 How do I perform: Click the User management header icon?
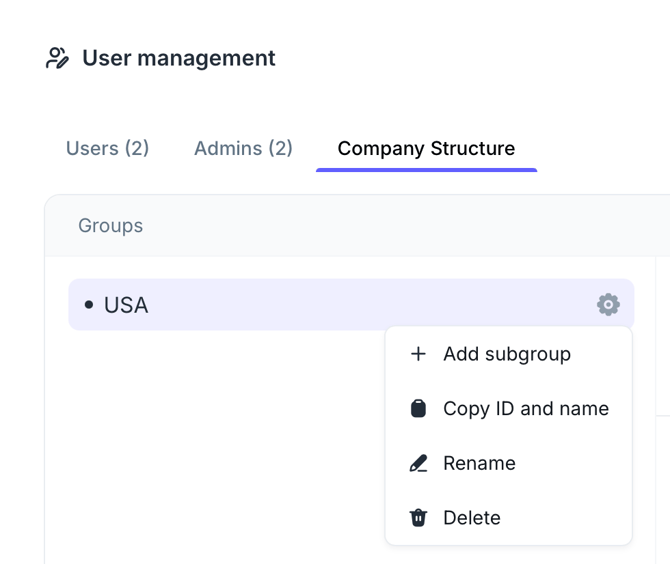(x=58, y=58)
